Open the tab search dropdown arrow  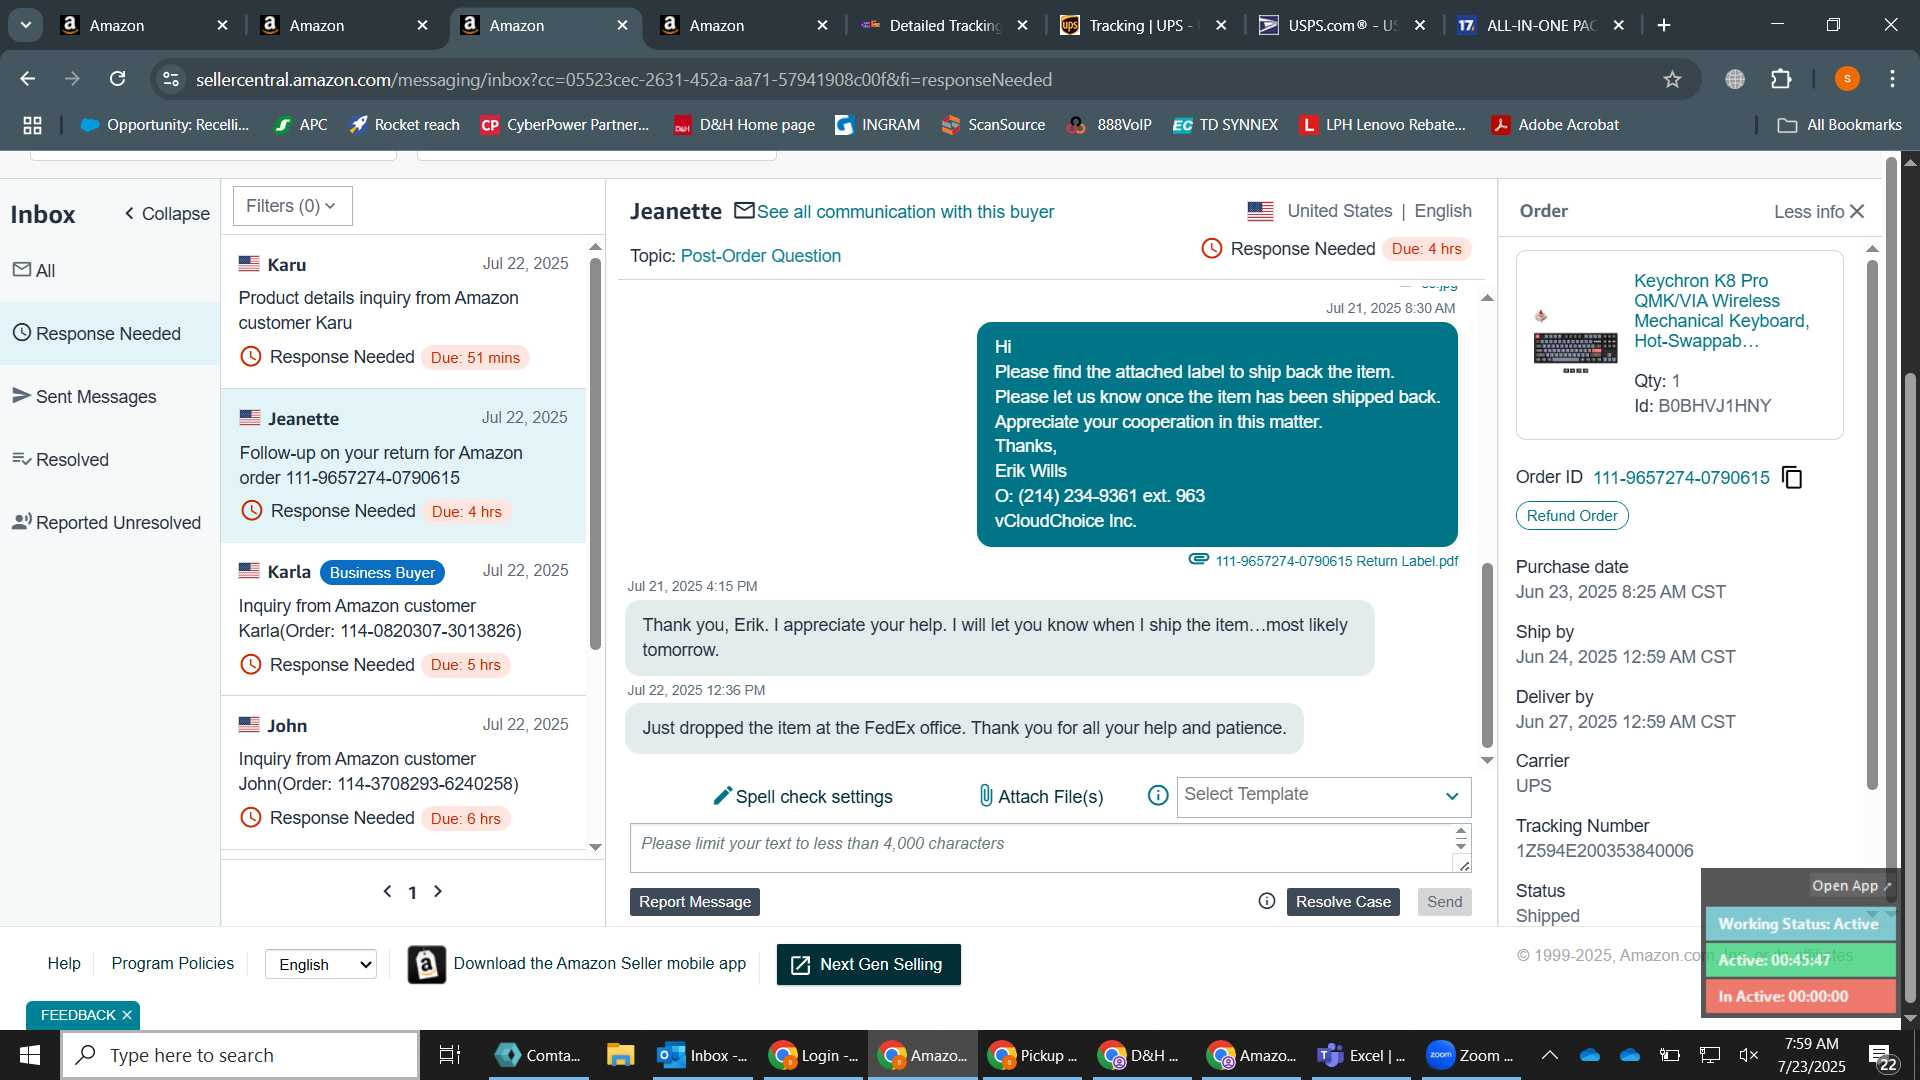tap(25, 25)
